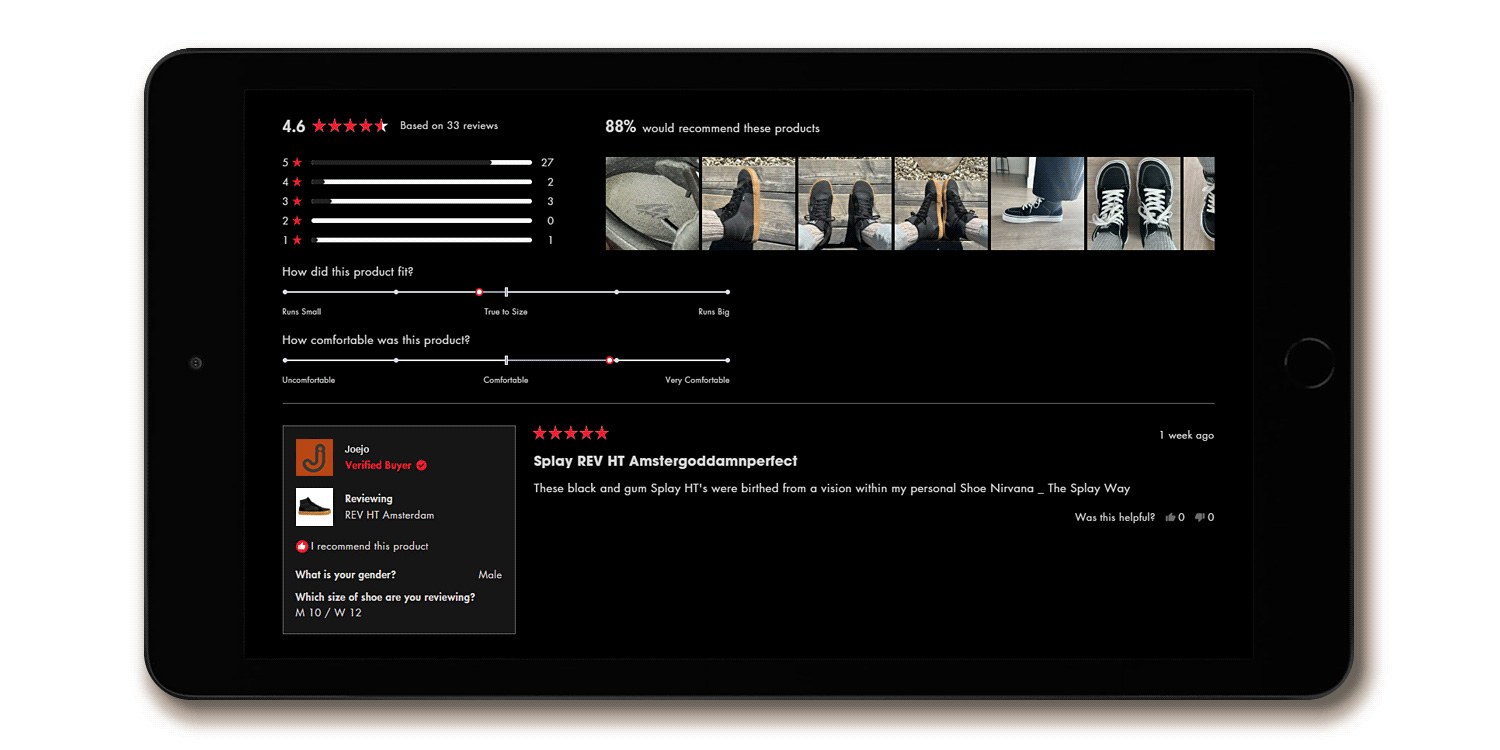The image size is (1500, 750).
Task: Click Joejo's orange J avatar
Action: [x=314, y=457]
